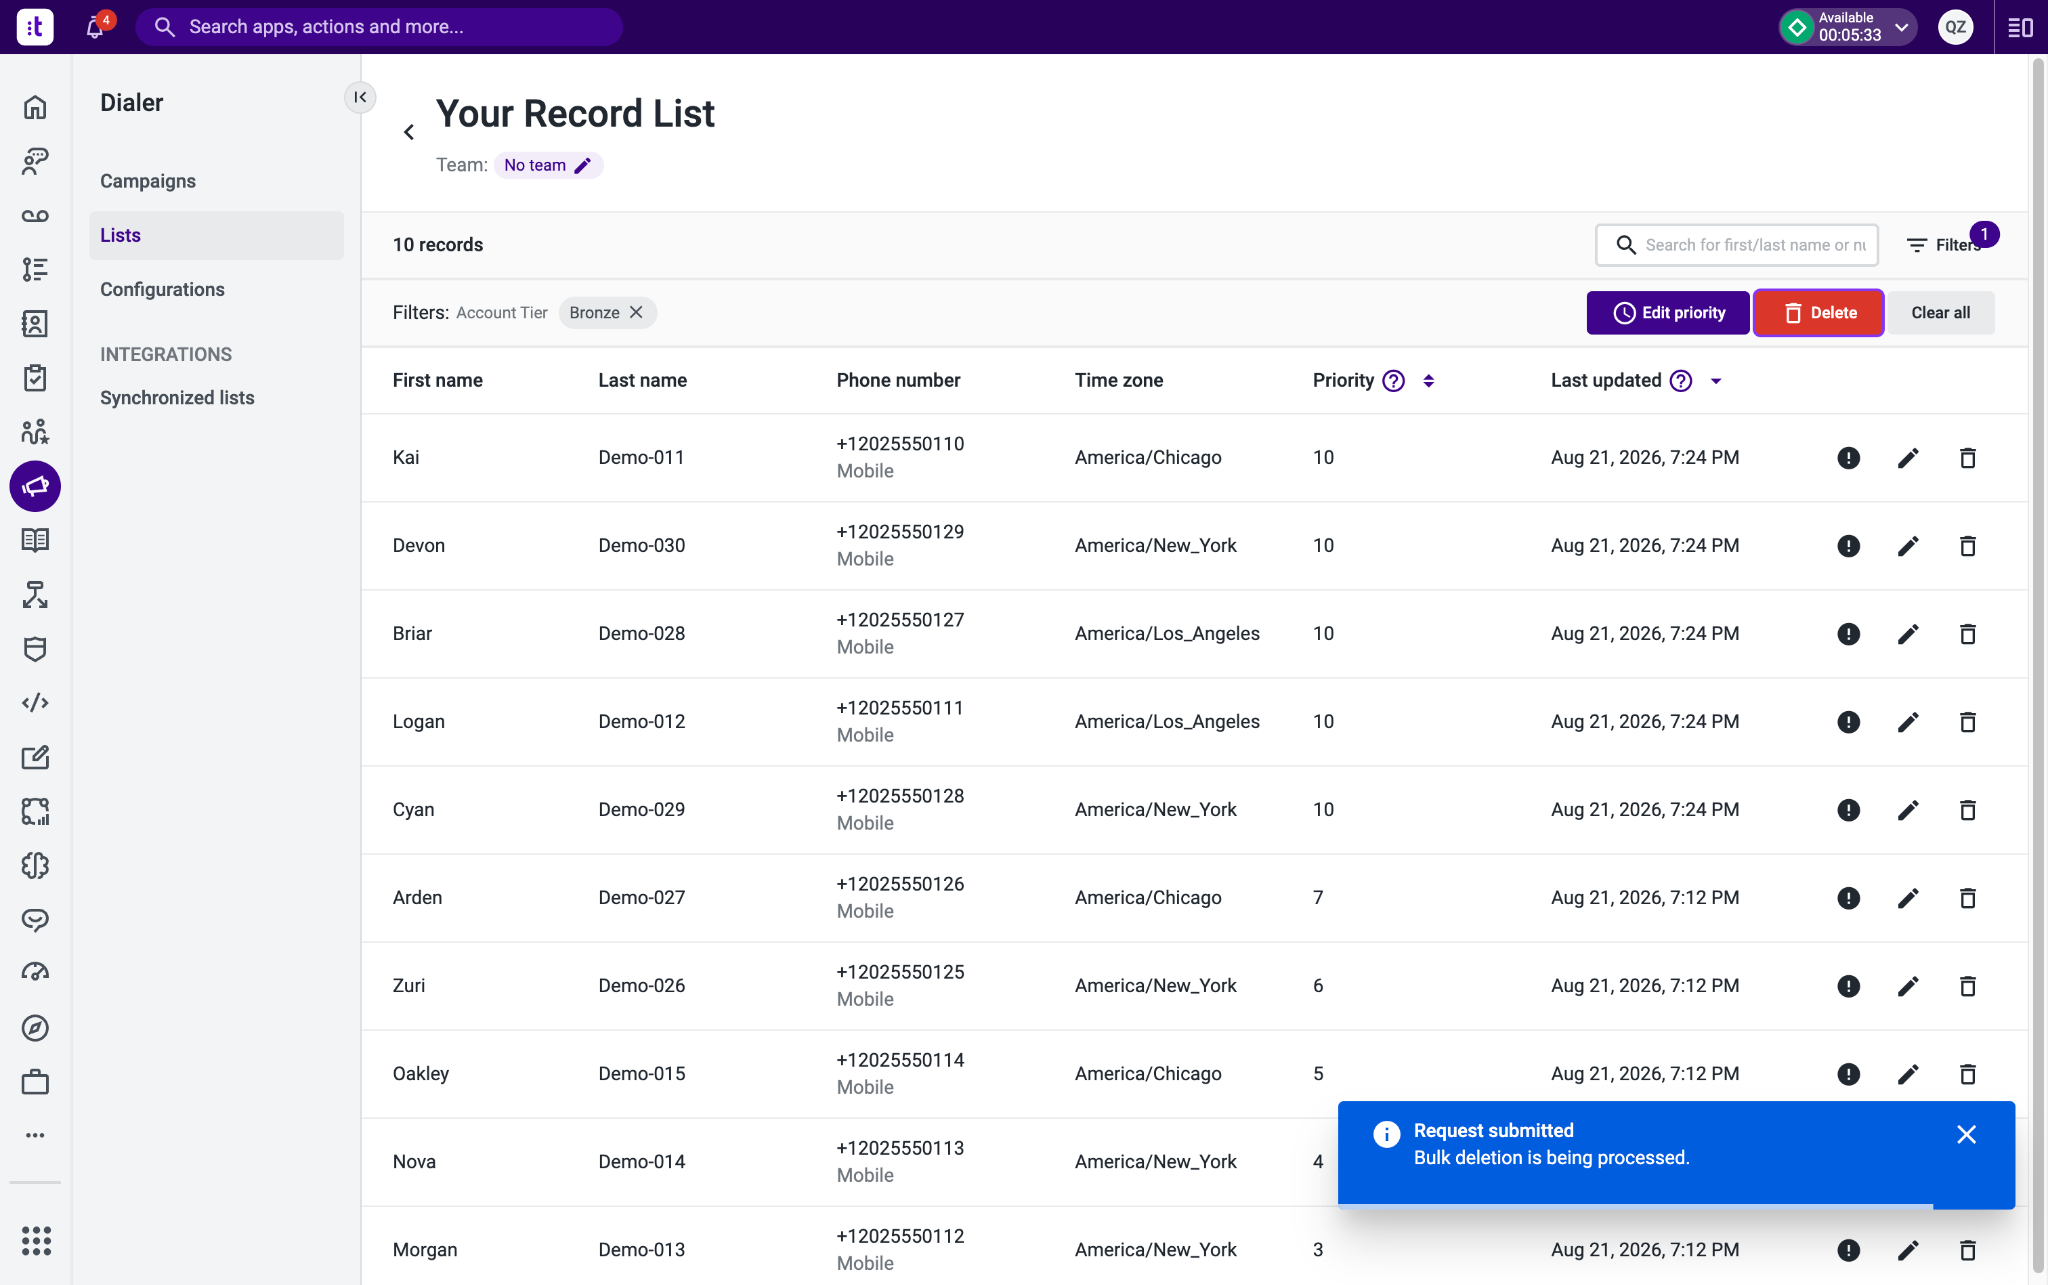The image size is (2048, 1285).
Task: Edit the No team assignment pencil
Action: [x=583, y=166]
